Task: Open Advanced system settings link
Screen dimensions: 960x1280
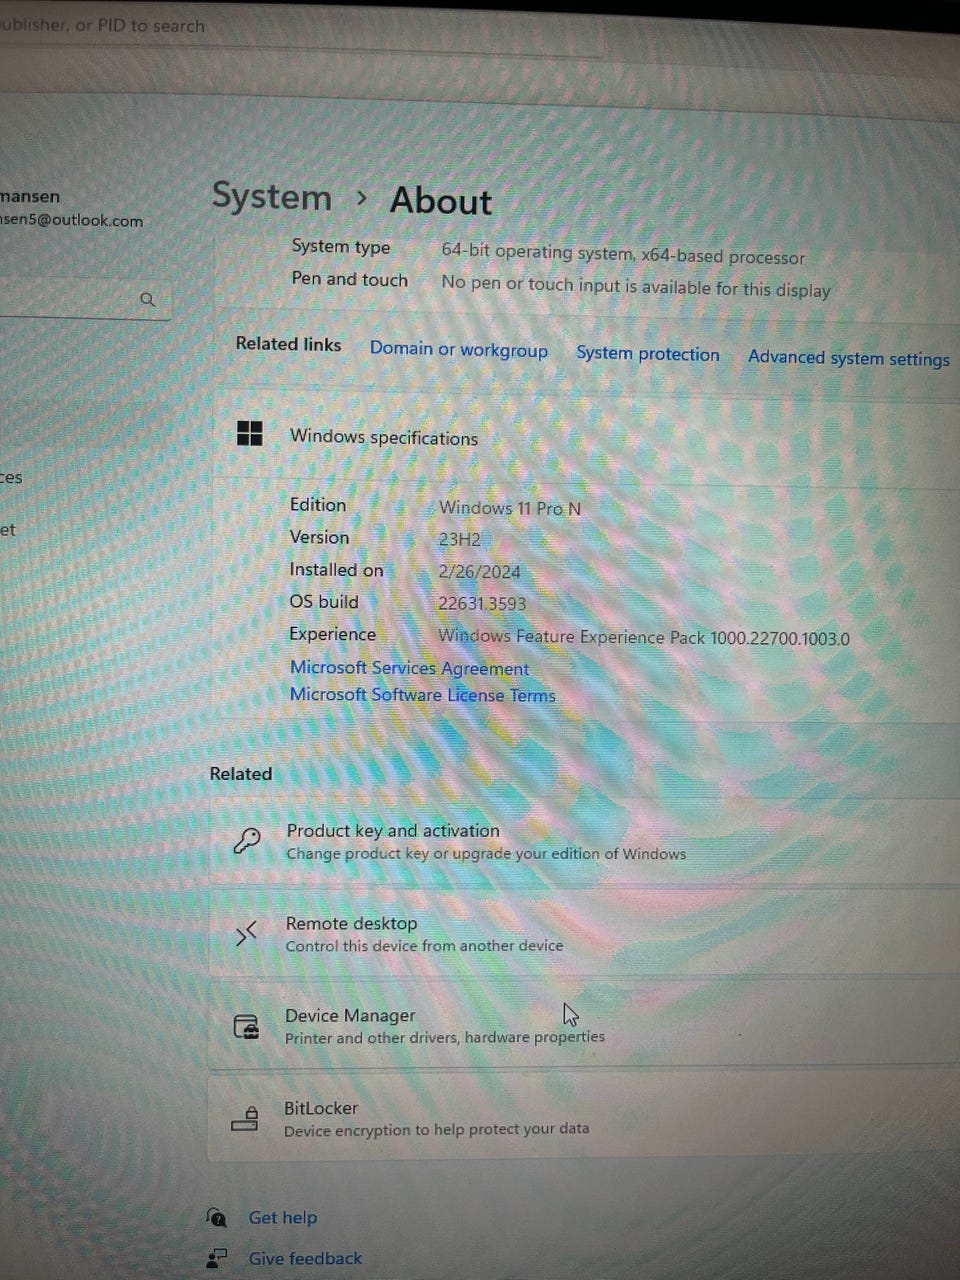Action: pos(849,358)
